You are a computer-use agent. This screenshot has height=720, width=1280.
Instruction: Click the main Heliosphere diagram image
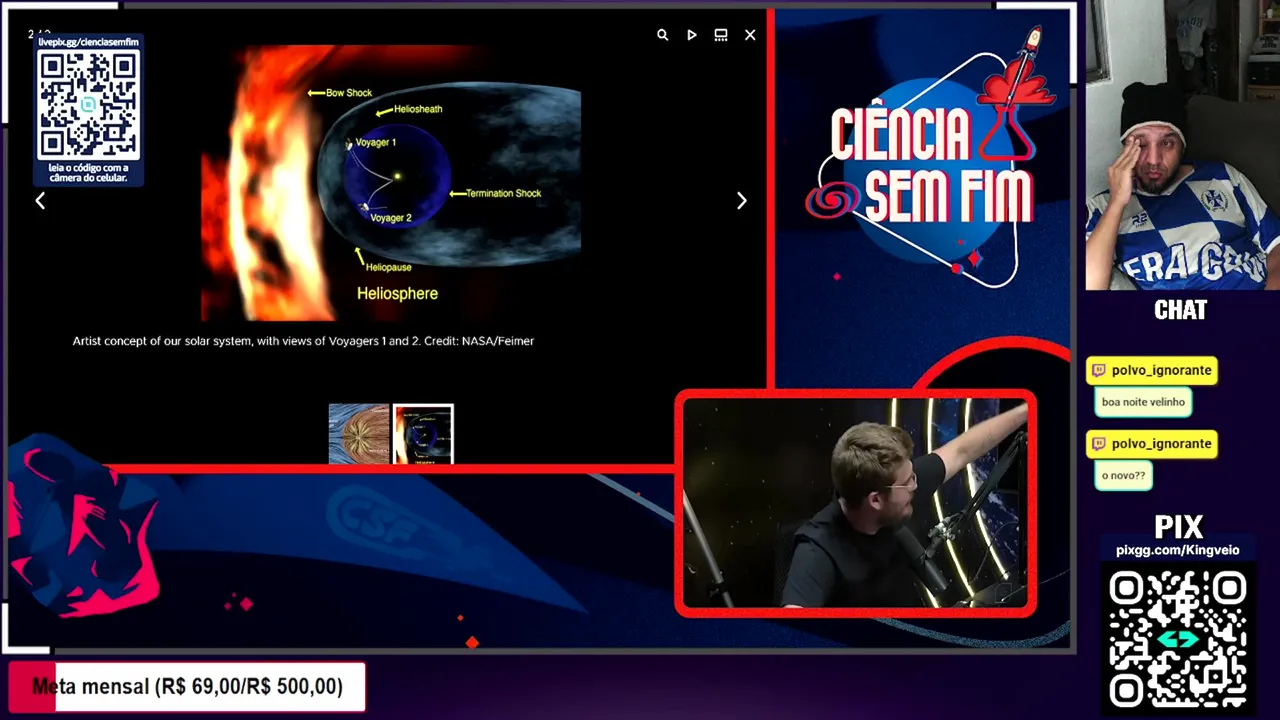391,183
